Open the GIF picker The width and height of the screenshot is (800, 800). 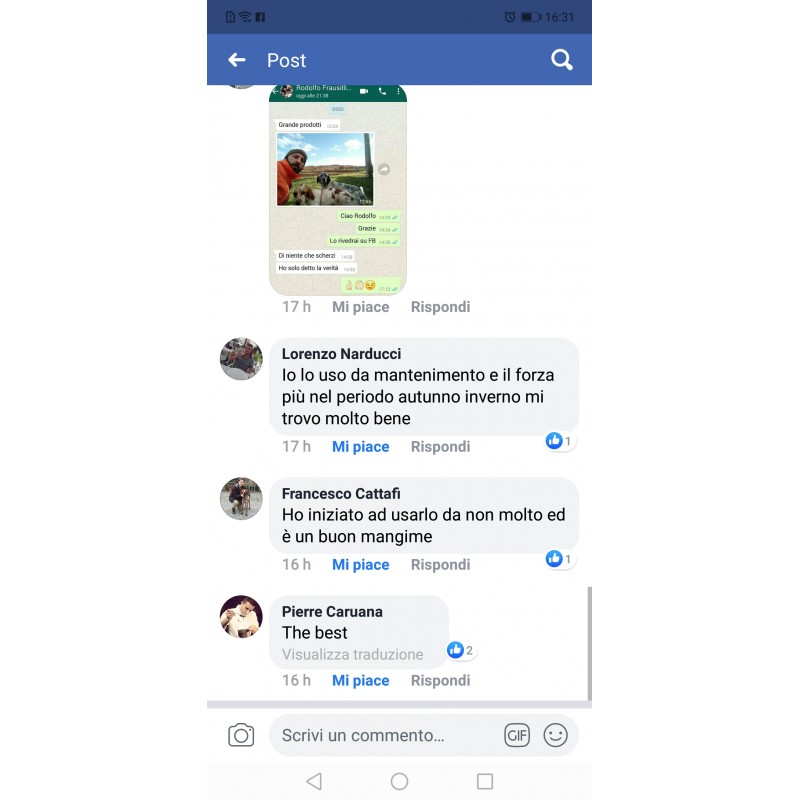pos(517,735)
